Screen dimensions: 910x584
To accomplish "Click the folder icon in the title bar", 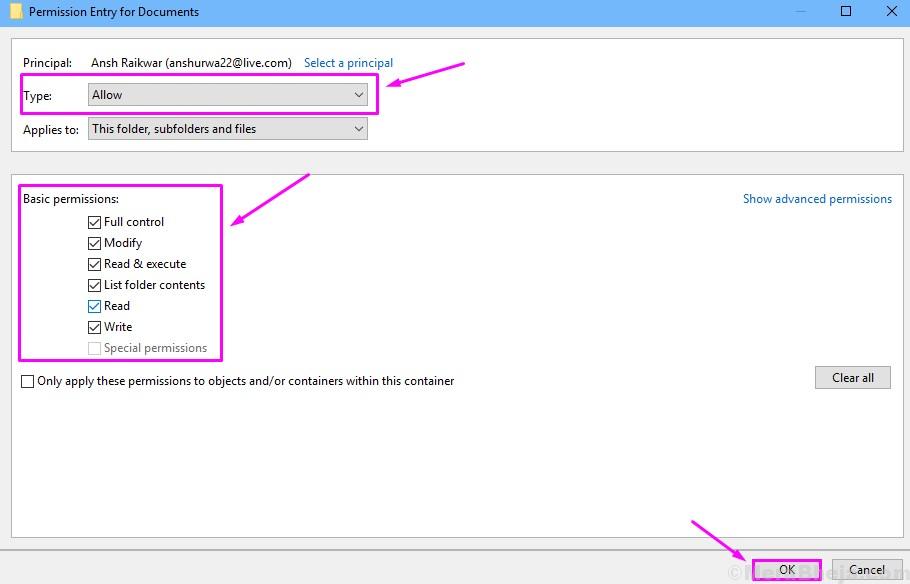I will pyautogui.click(x=15, y=12).
